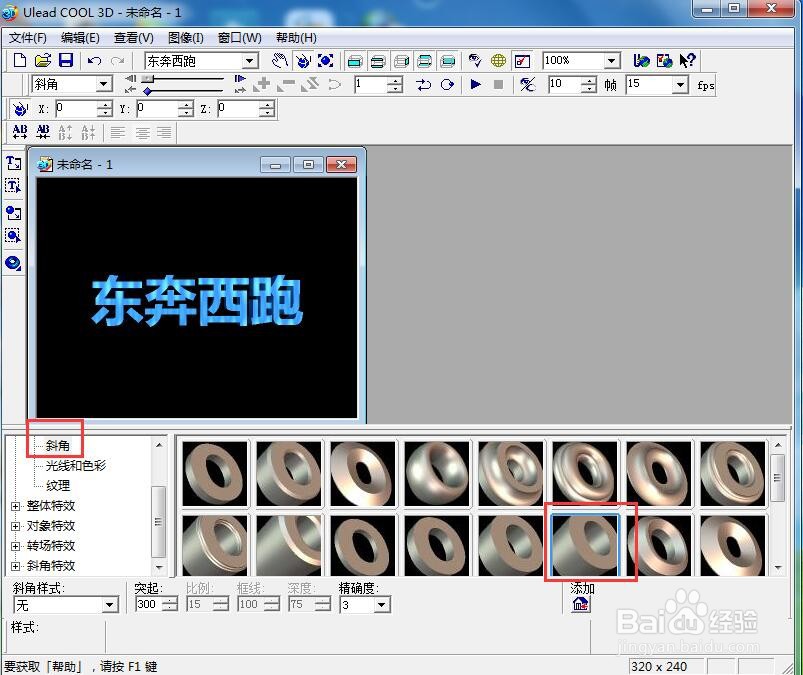Maximize the 未命名 - 1 document window

coord(308,164)
